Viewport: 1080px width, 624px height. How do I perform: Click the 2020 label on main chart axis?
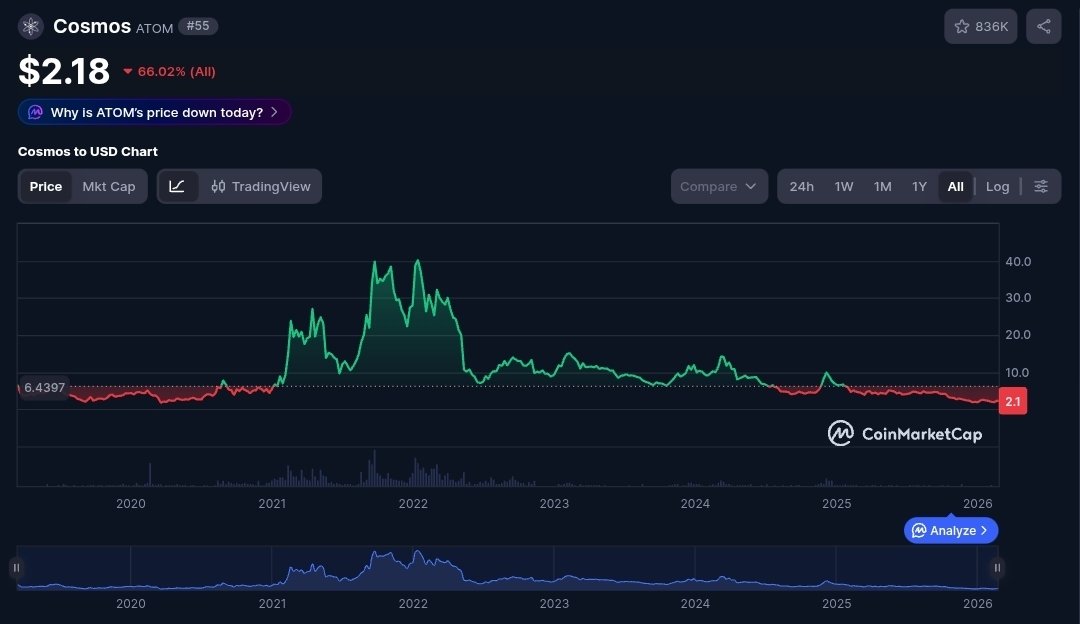tap(131, 503)
